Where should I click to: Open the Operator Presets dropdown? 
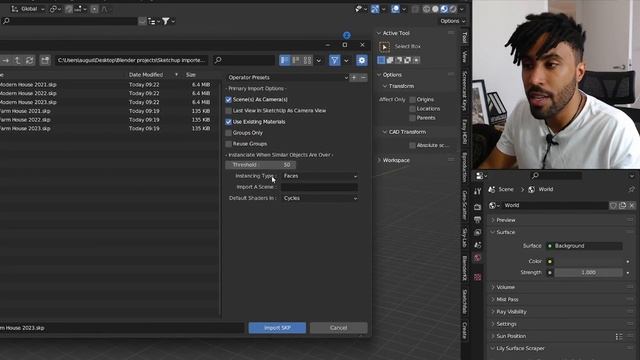click(287, 78)
